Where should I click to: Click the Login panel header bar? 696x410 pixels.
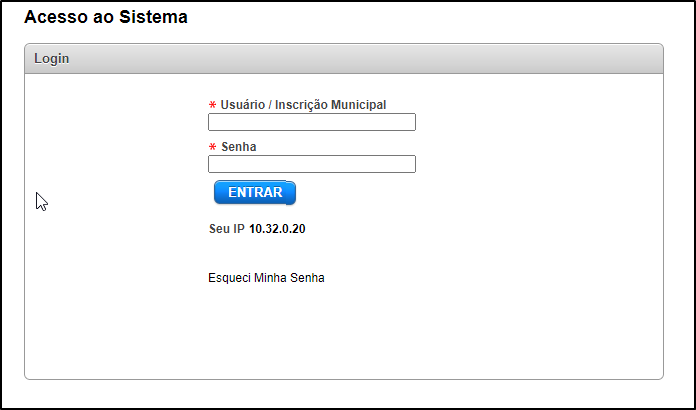tap(343, 59)
